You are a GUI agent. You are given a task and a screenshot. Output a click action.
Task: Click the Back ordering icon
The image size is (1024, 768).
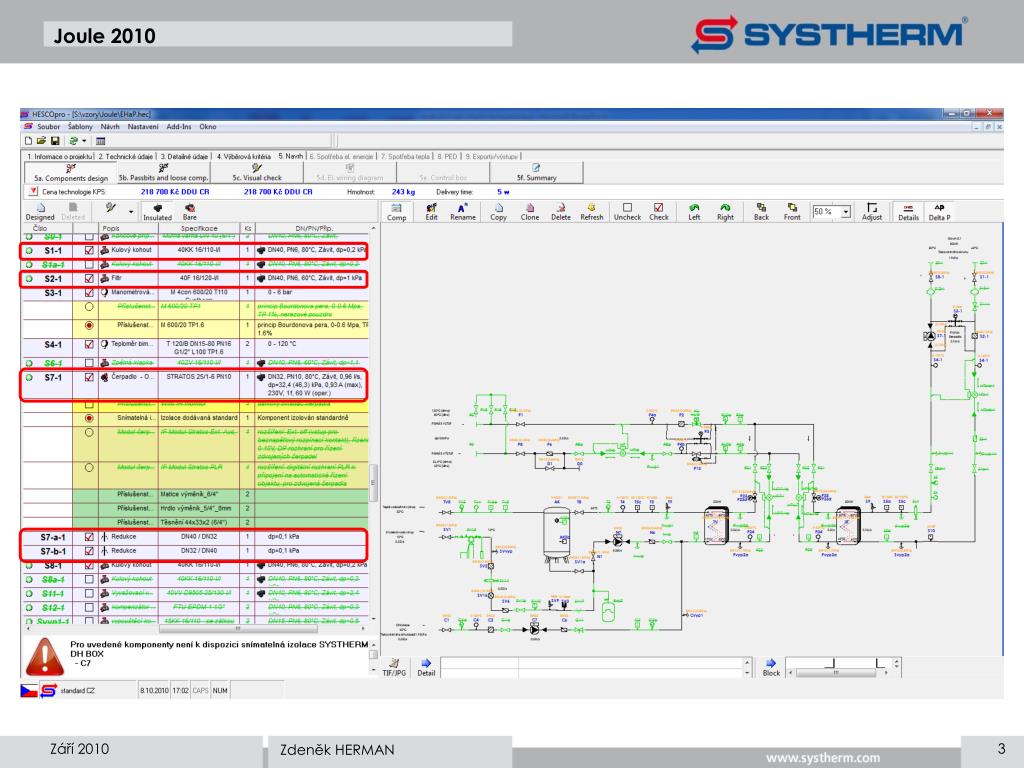coord(761,212)
